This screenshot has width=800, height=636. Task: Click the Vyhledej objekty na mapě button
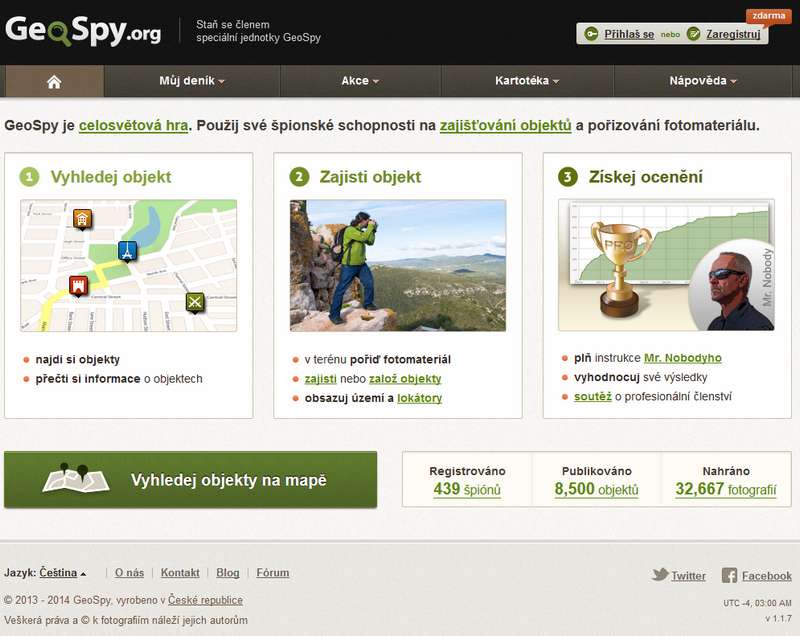190,479
